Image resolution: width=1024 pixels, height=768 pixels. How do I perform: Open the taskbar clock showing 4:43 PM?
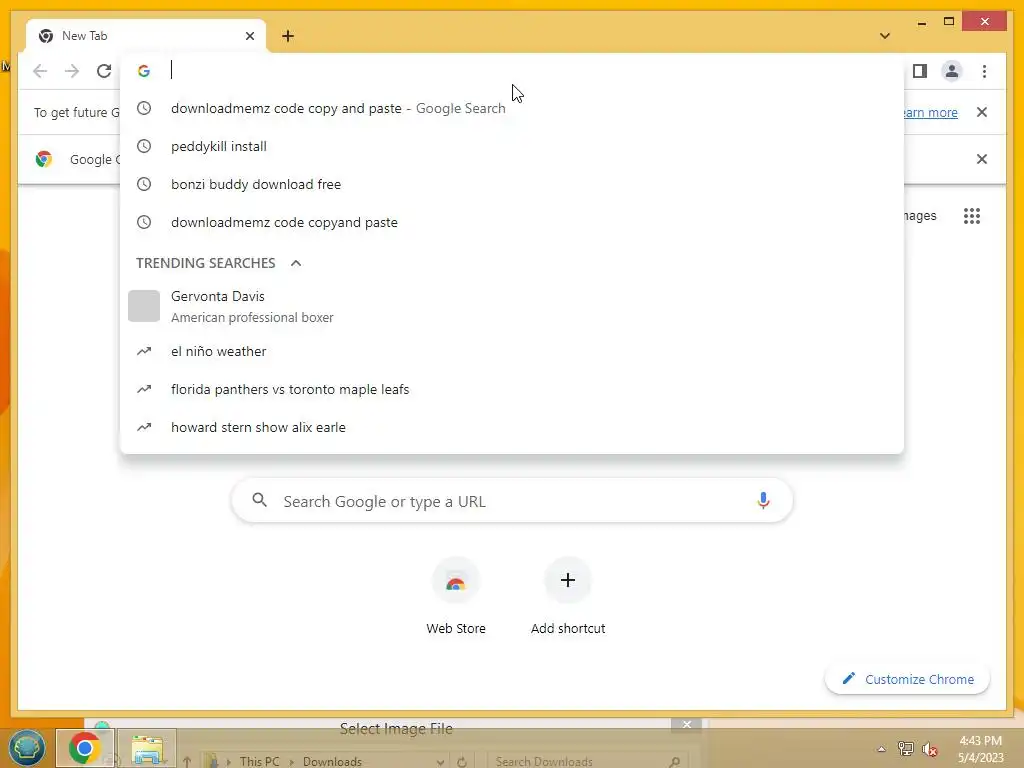980,749
